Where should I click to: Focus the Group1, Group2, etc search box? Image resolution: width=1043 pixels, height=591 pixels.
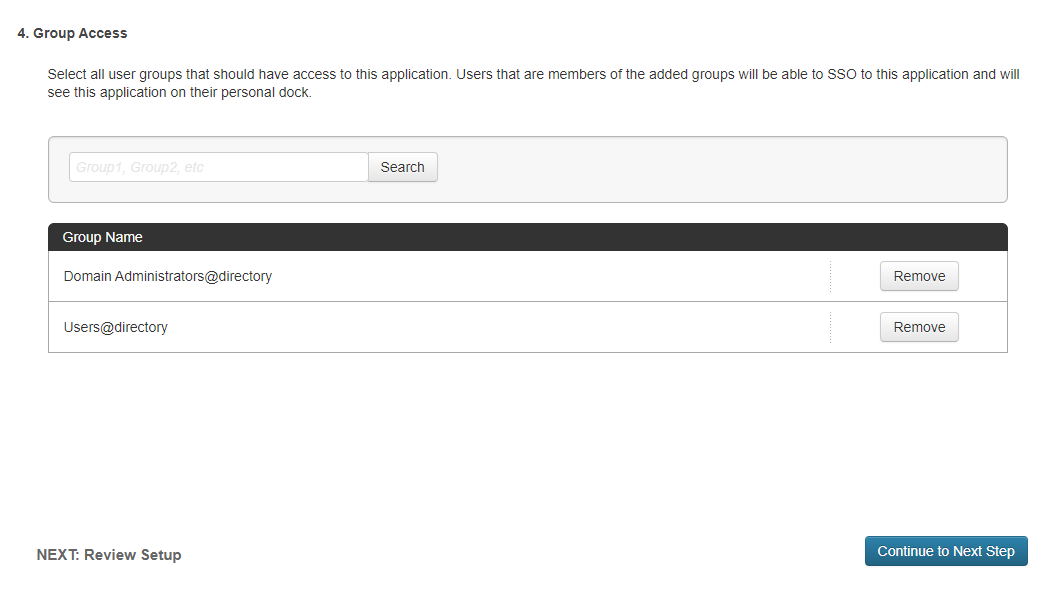pyautogui.click(x=218, y=166)
